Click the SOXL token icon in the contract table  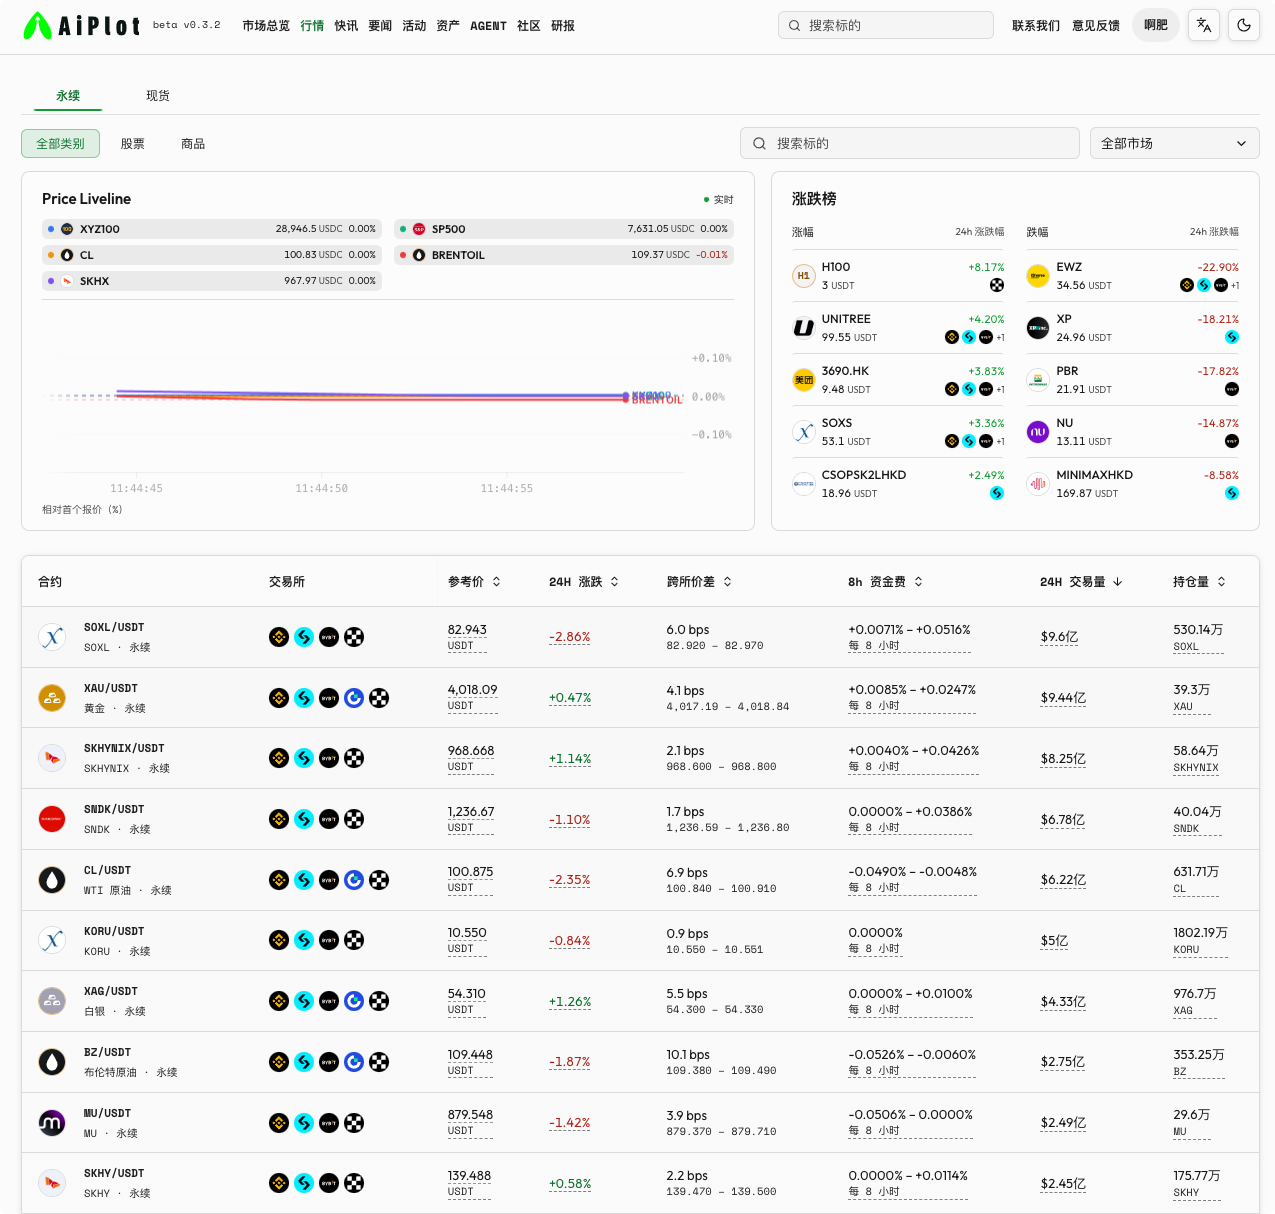point(52,637)
